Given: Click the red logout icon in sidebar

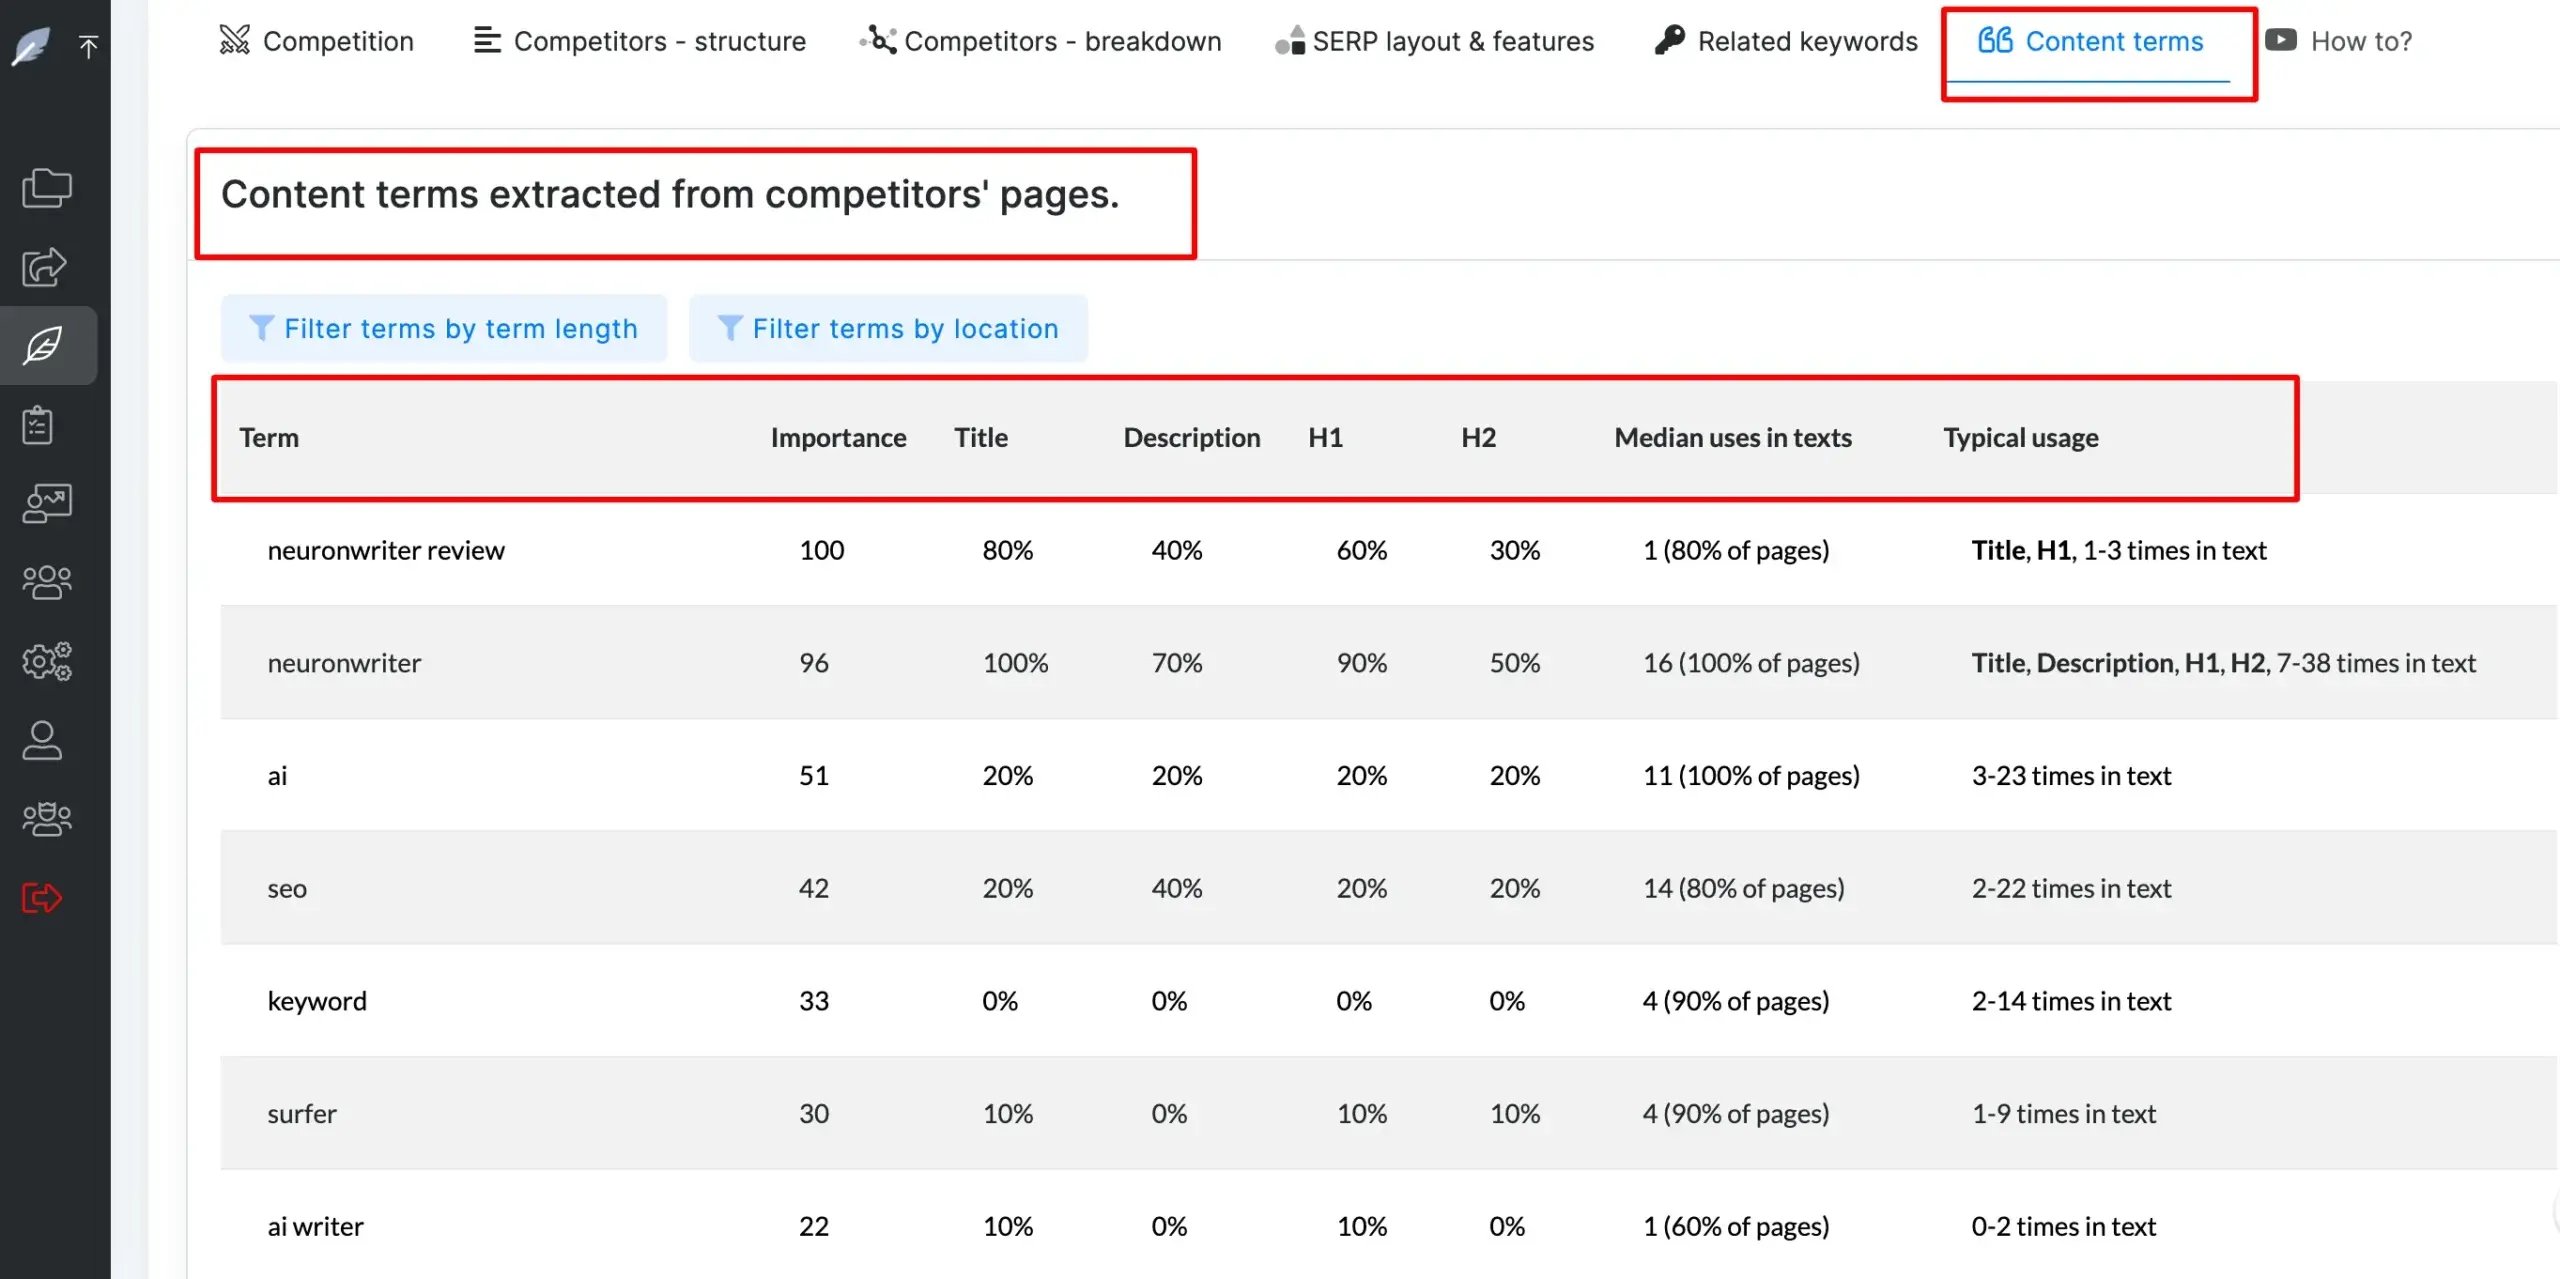Looking at the screenshot, I should click(42, 897).
